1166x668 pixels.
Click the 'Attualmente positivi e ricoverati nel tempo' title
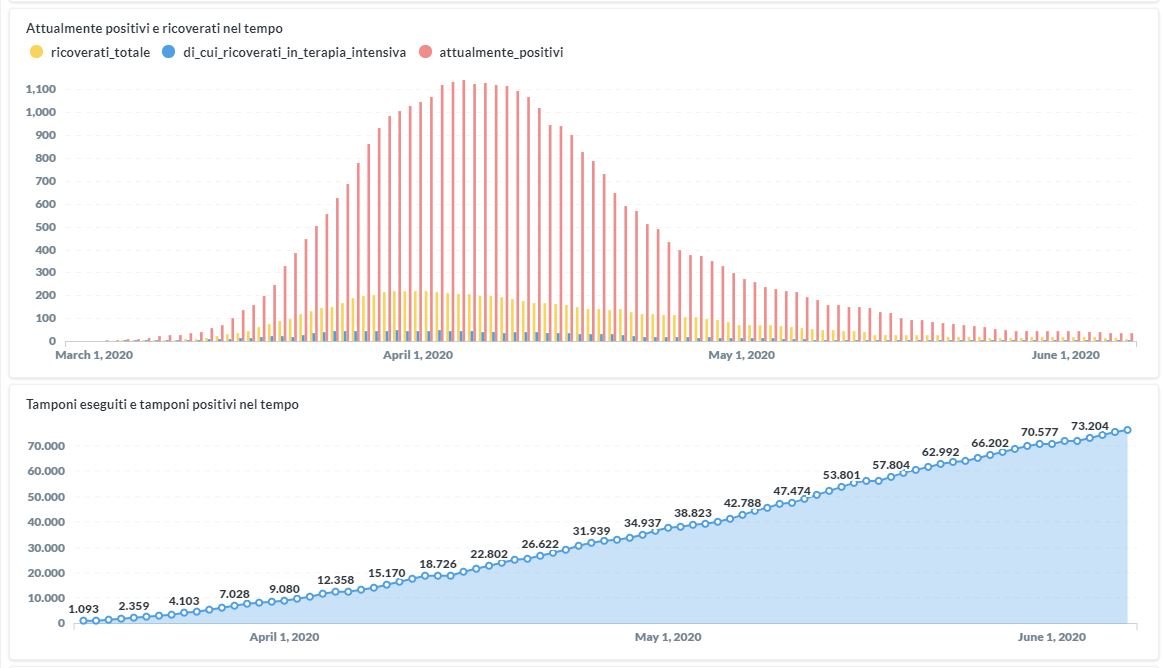click(154, 28)
